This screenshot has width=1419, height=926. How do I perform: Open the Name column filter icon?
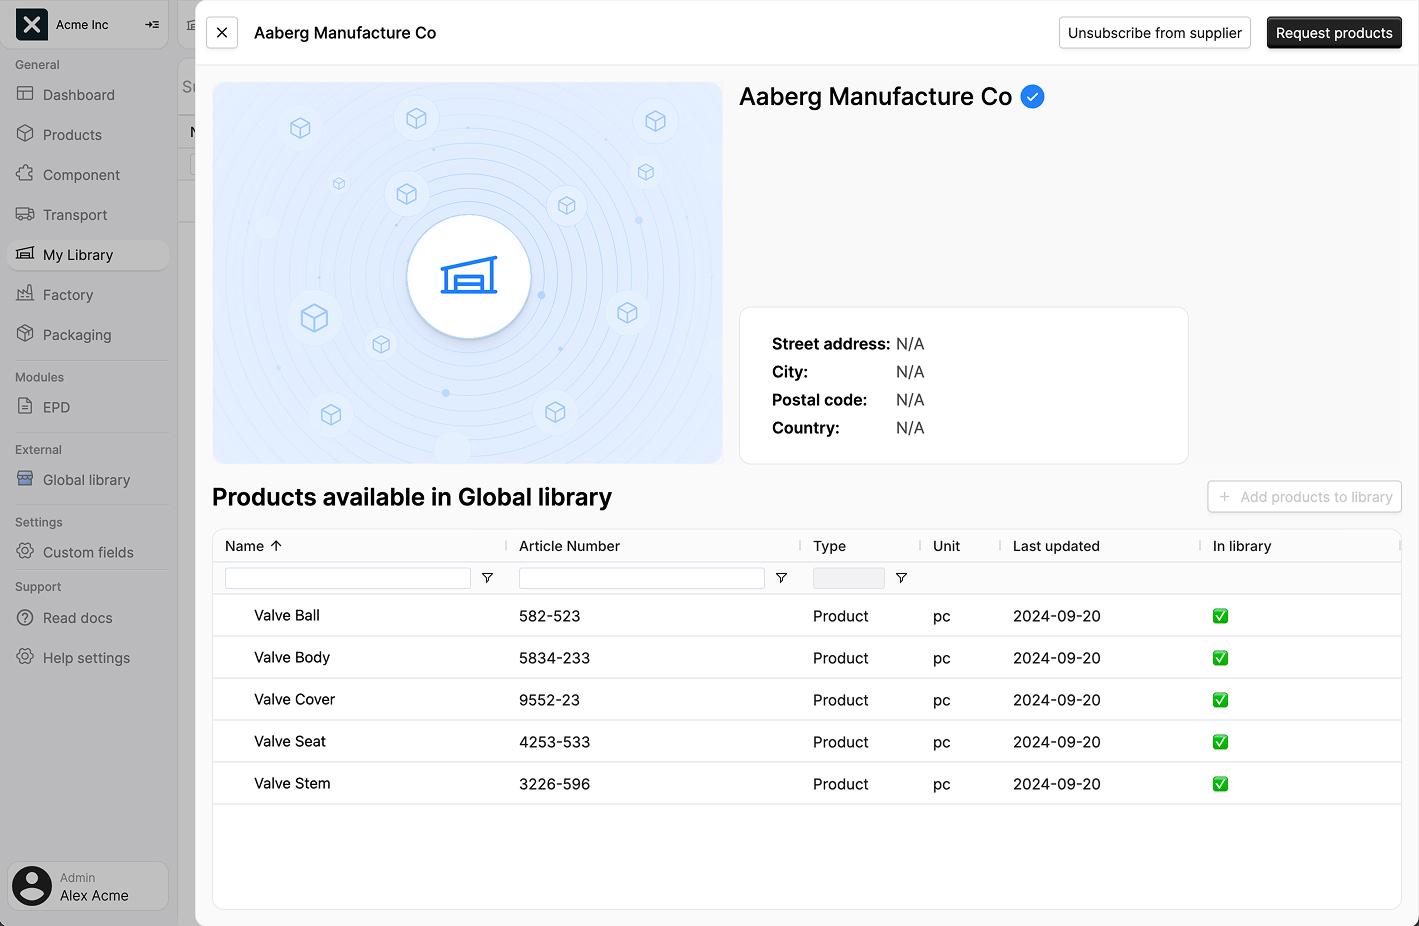(488, 578)
